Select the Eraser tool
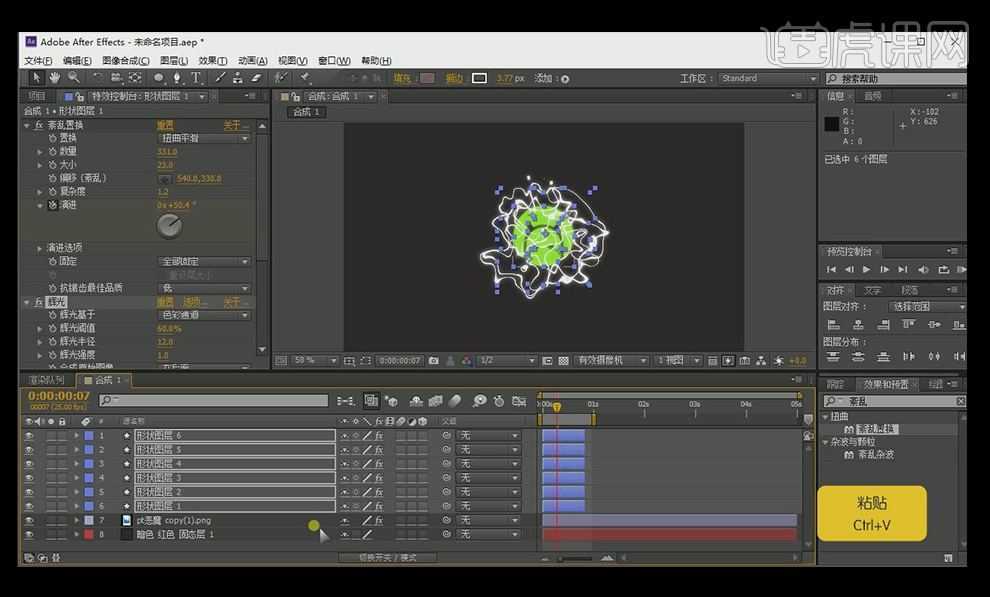The height and width of the screenshot is (597, 990). pyautogui.click(x=255, y=78)
